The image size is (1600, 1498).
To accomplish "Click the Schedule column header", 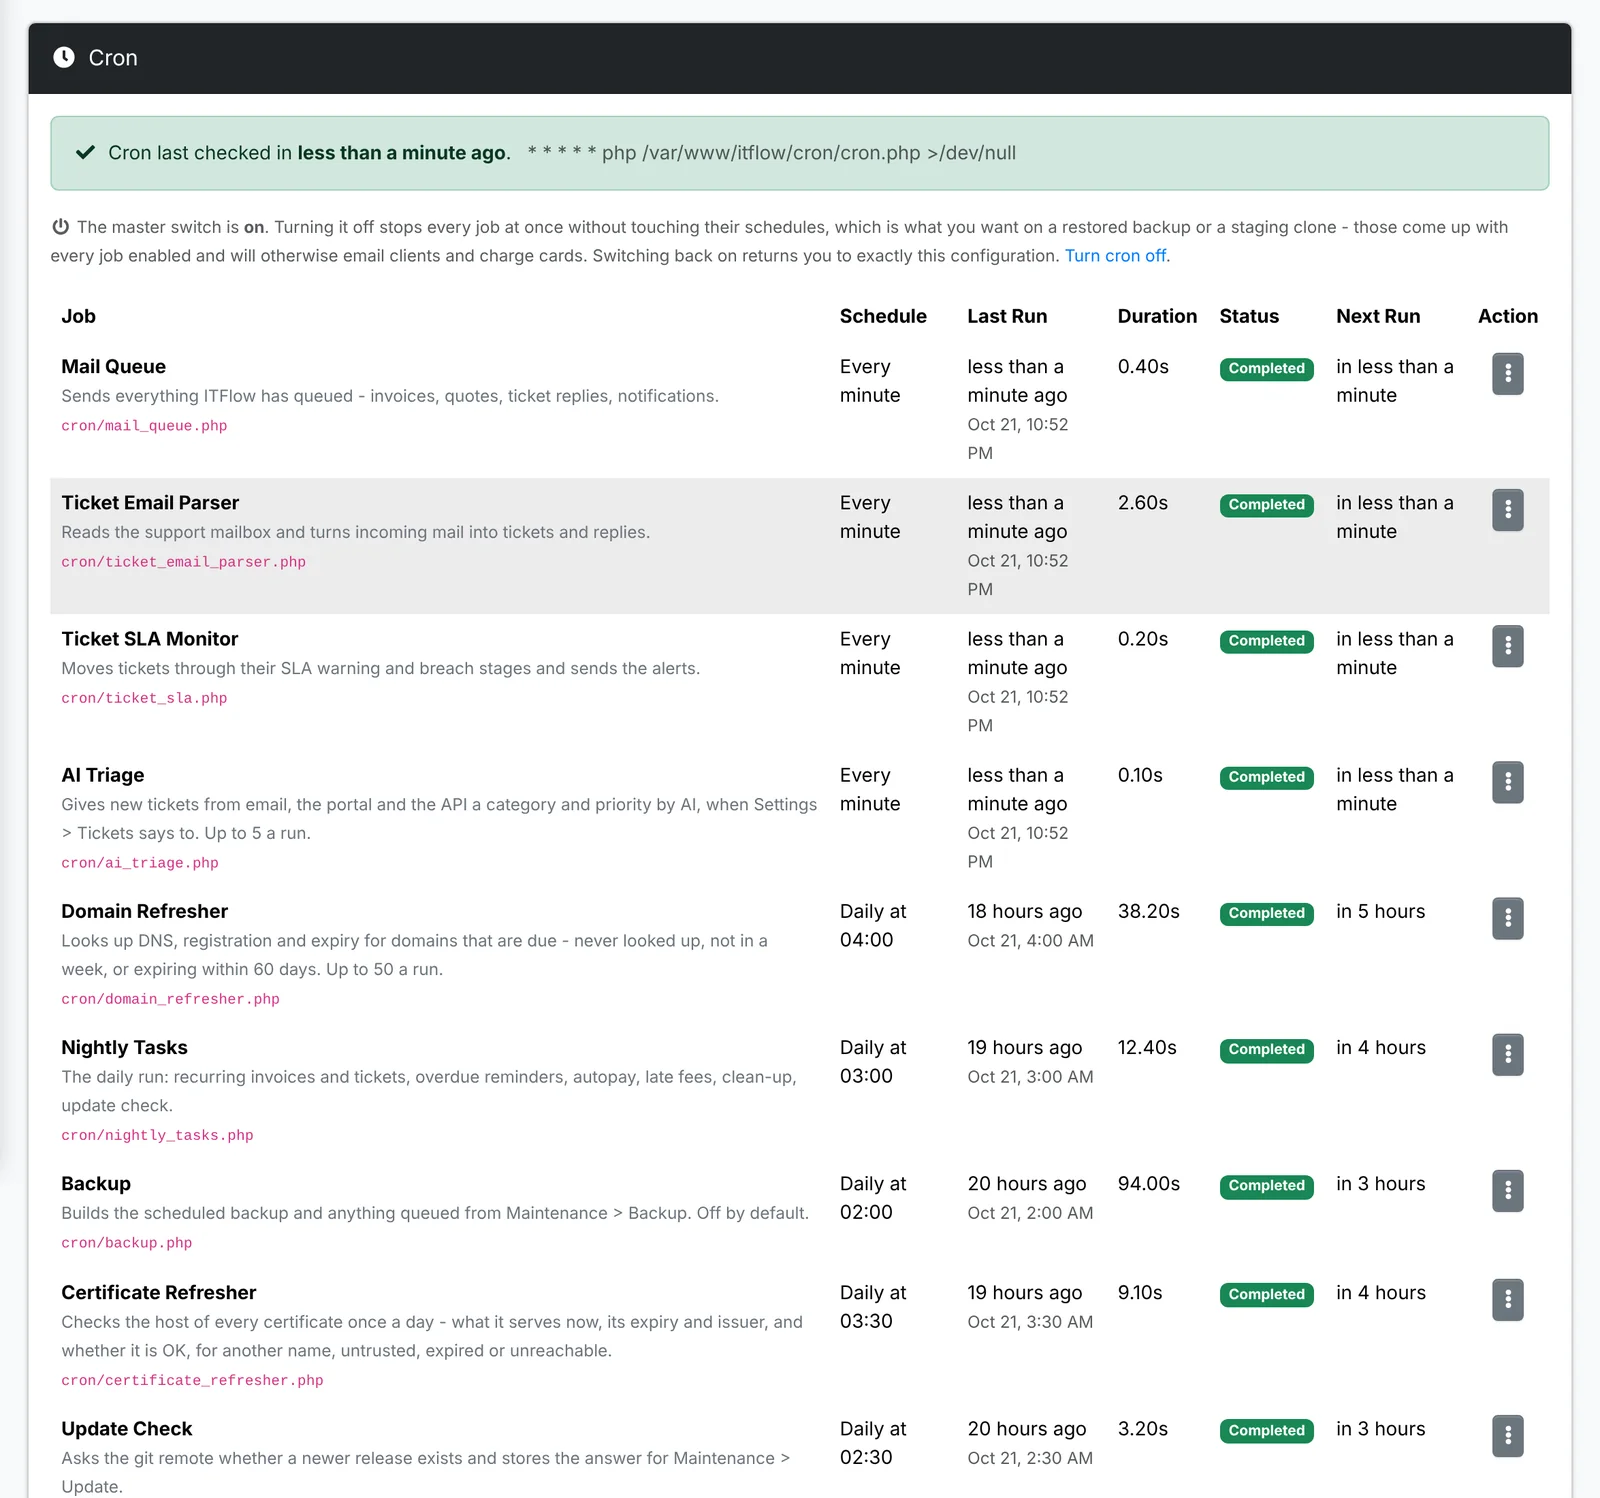I will pos(883,316).
